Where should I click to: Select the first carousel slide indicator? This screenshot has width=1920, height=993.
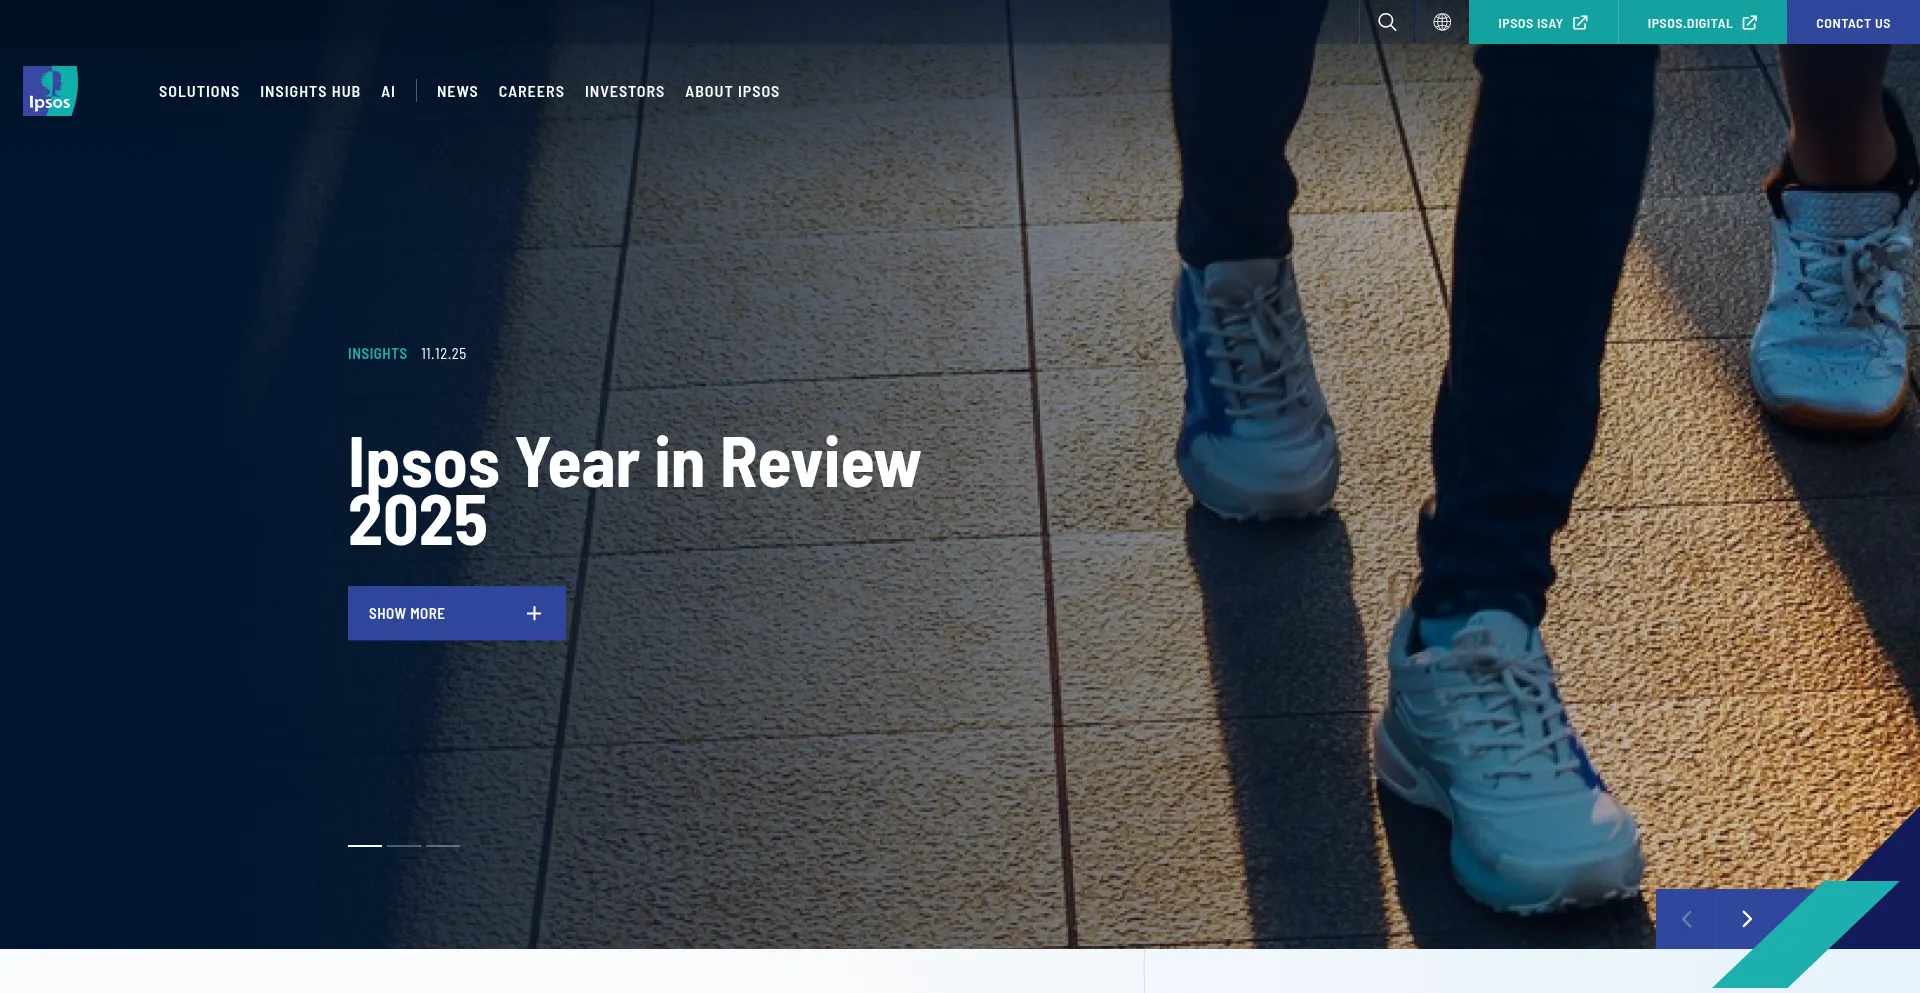click(365, 846)
